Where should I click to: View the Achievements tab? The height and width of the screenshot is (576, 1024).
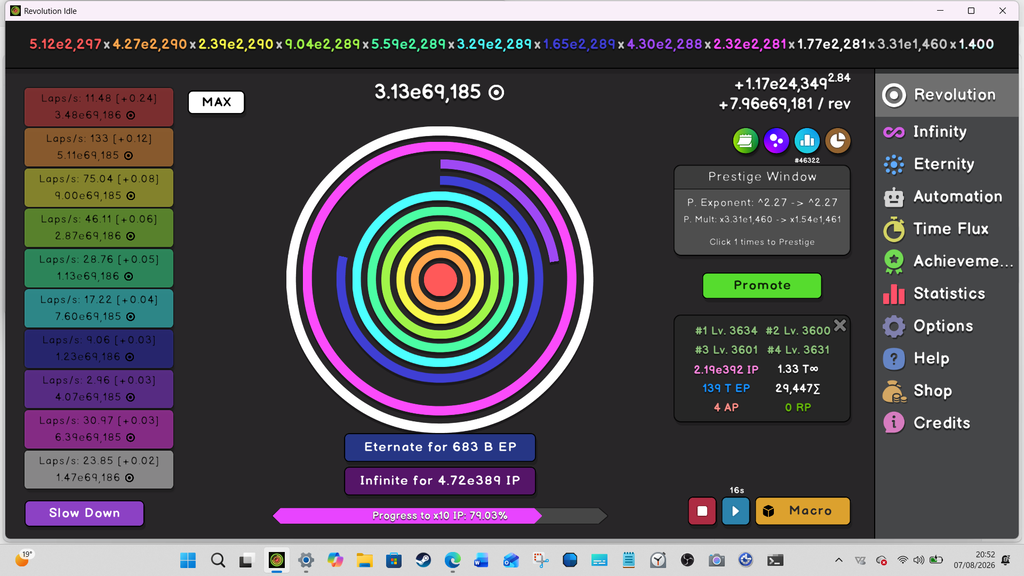[946, 261]
